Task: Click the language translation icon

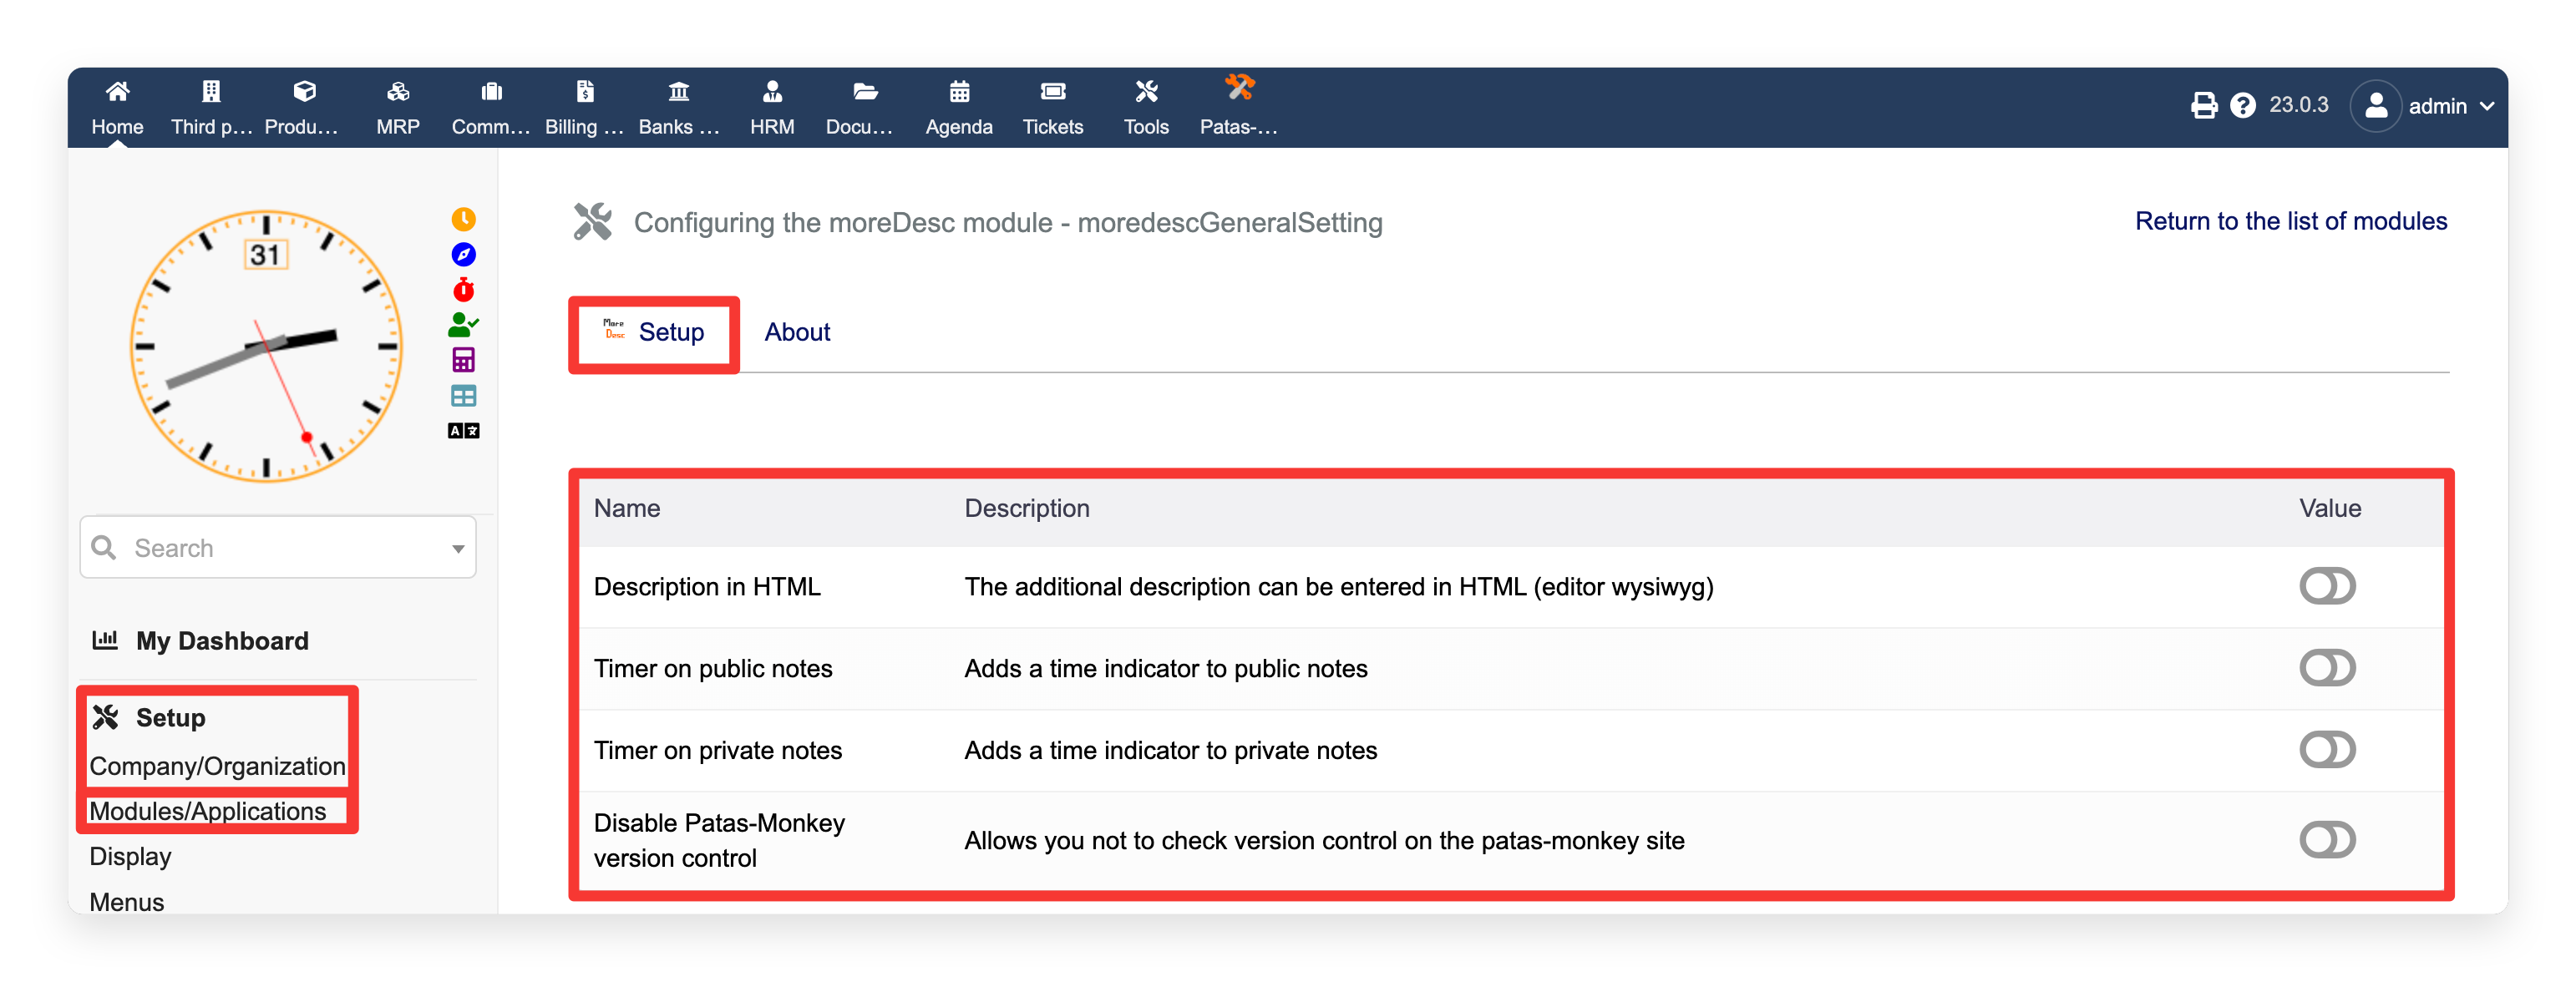Action: pos(463,431)
